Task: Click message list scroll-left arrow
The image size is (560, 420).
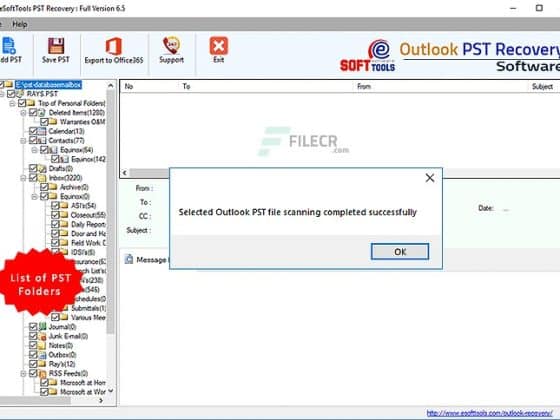Action: coord(125,173)
